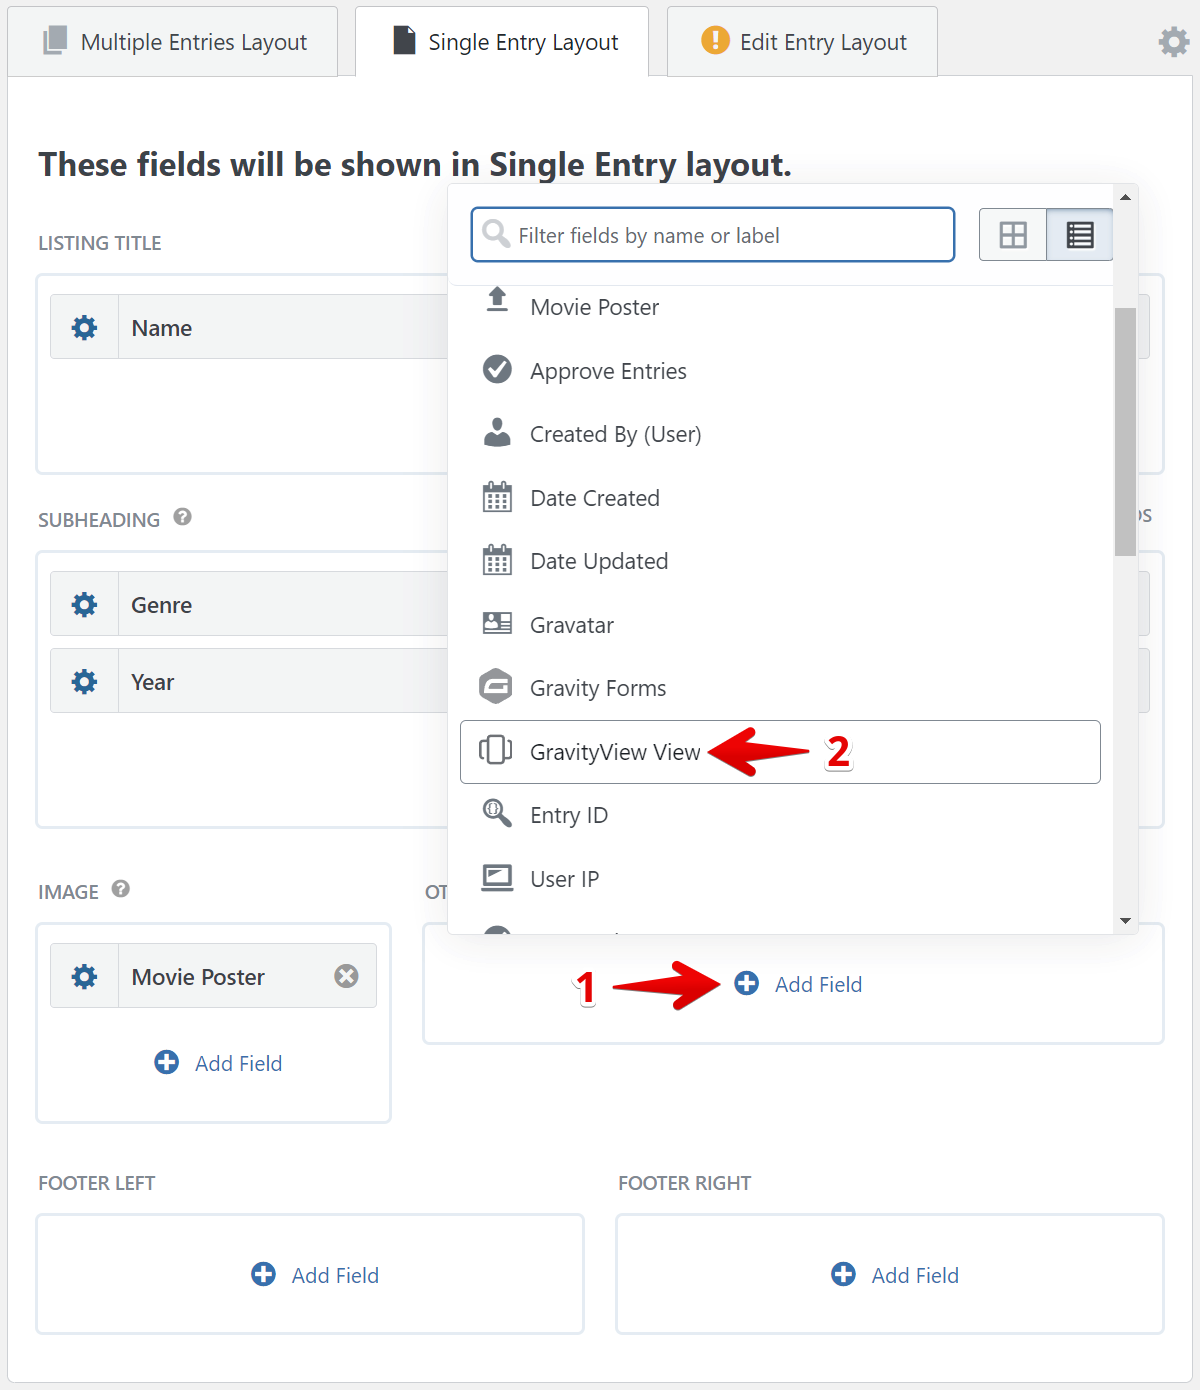
Task: Click Image zone help question icon
Action: coord(121,889)
